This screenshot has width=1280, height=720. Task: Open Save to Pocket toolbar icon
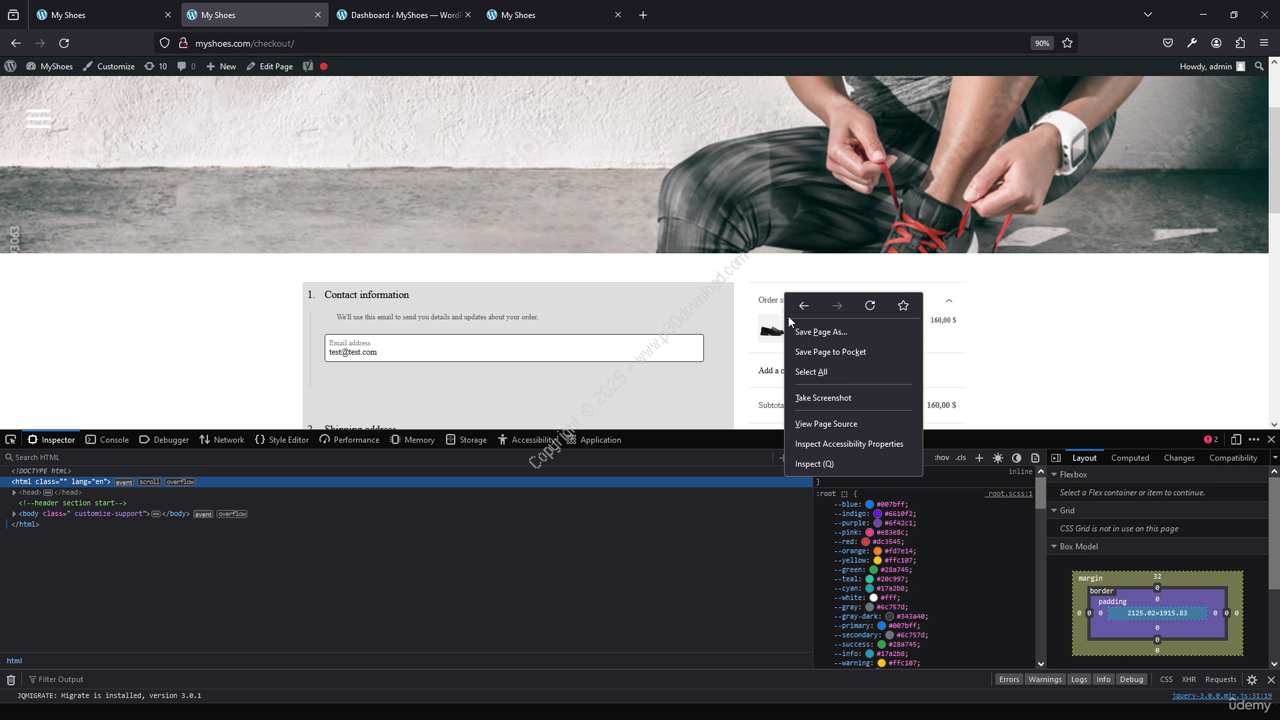pos(1168,43)
